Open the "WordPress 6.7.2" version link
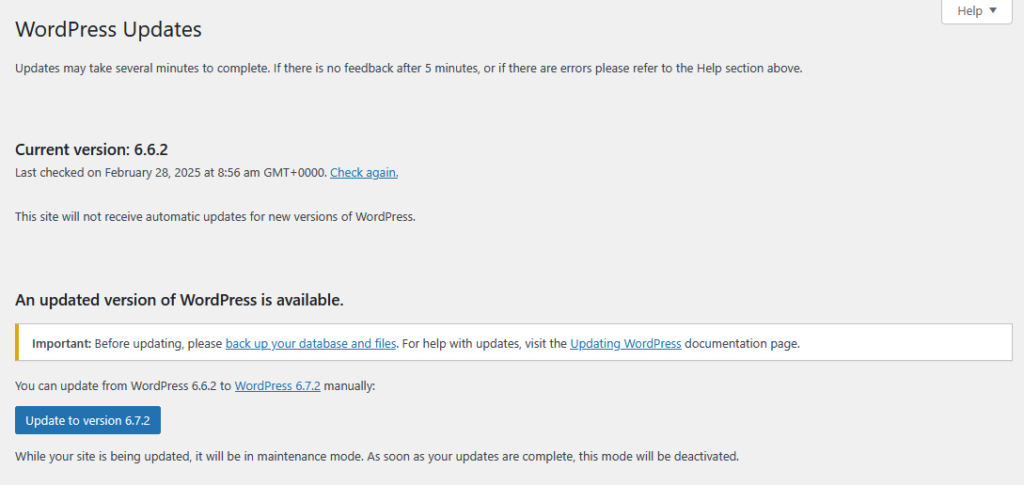This screenshot has height=485, width=1024. coord(277,385)
